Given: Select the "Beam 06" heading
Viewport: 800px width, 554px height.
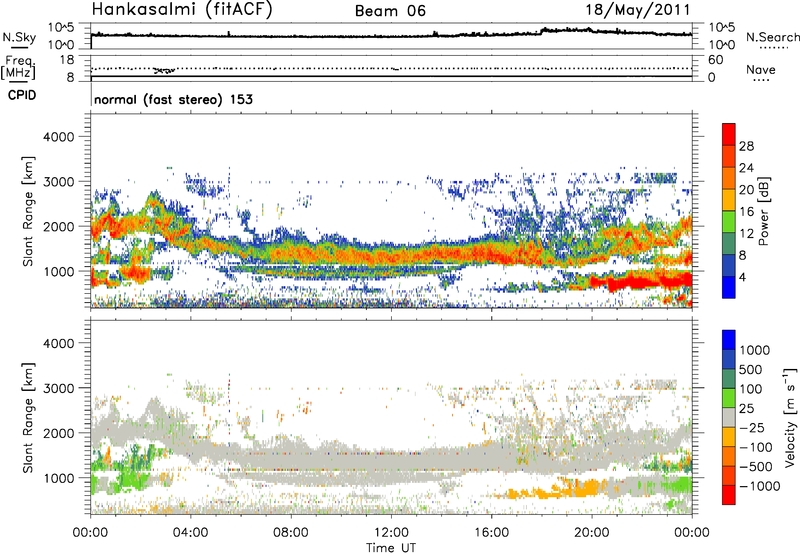Looking at the screenshot, I should 390,11.
